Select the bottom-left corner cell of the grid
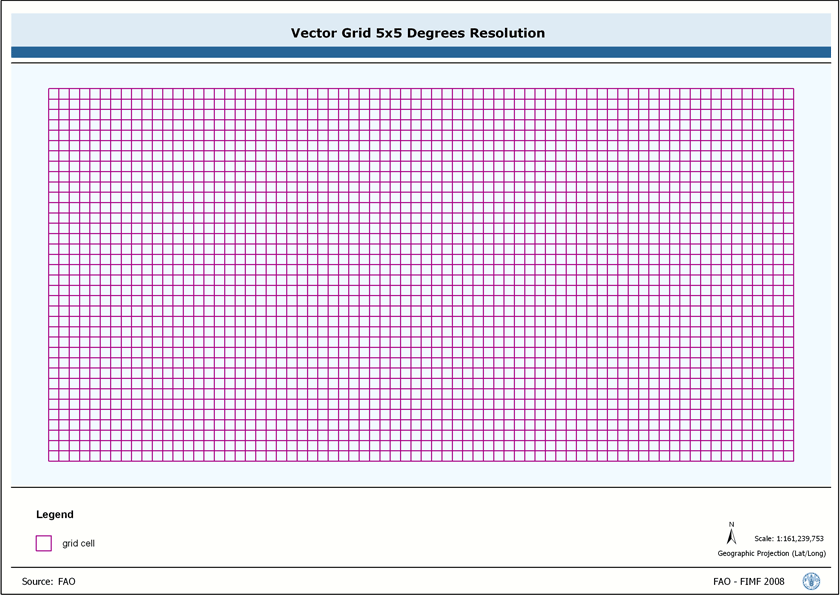Screen dimensions: 840x600 [54, 456]
